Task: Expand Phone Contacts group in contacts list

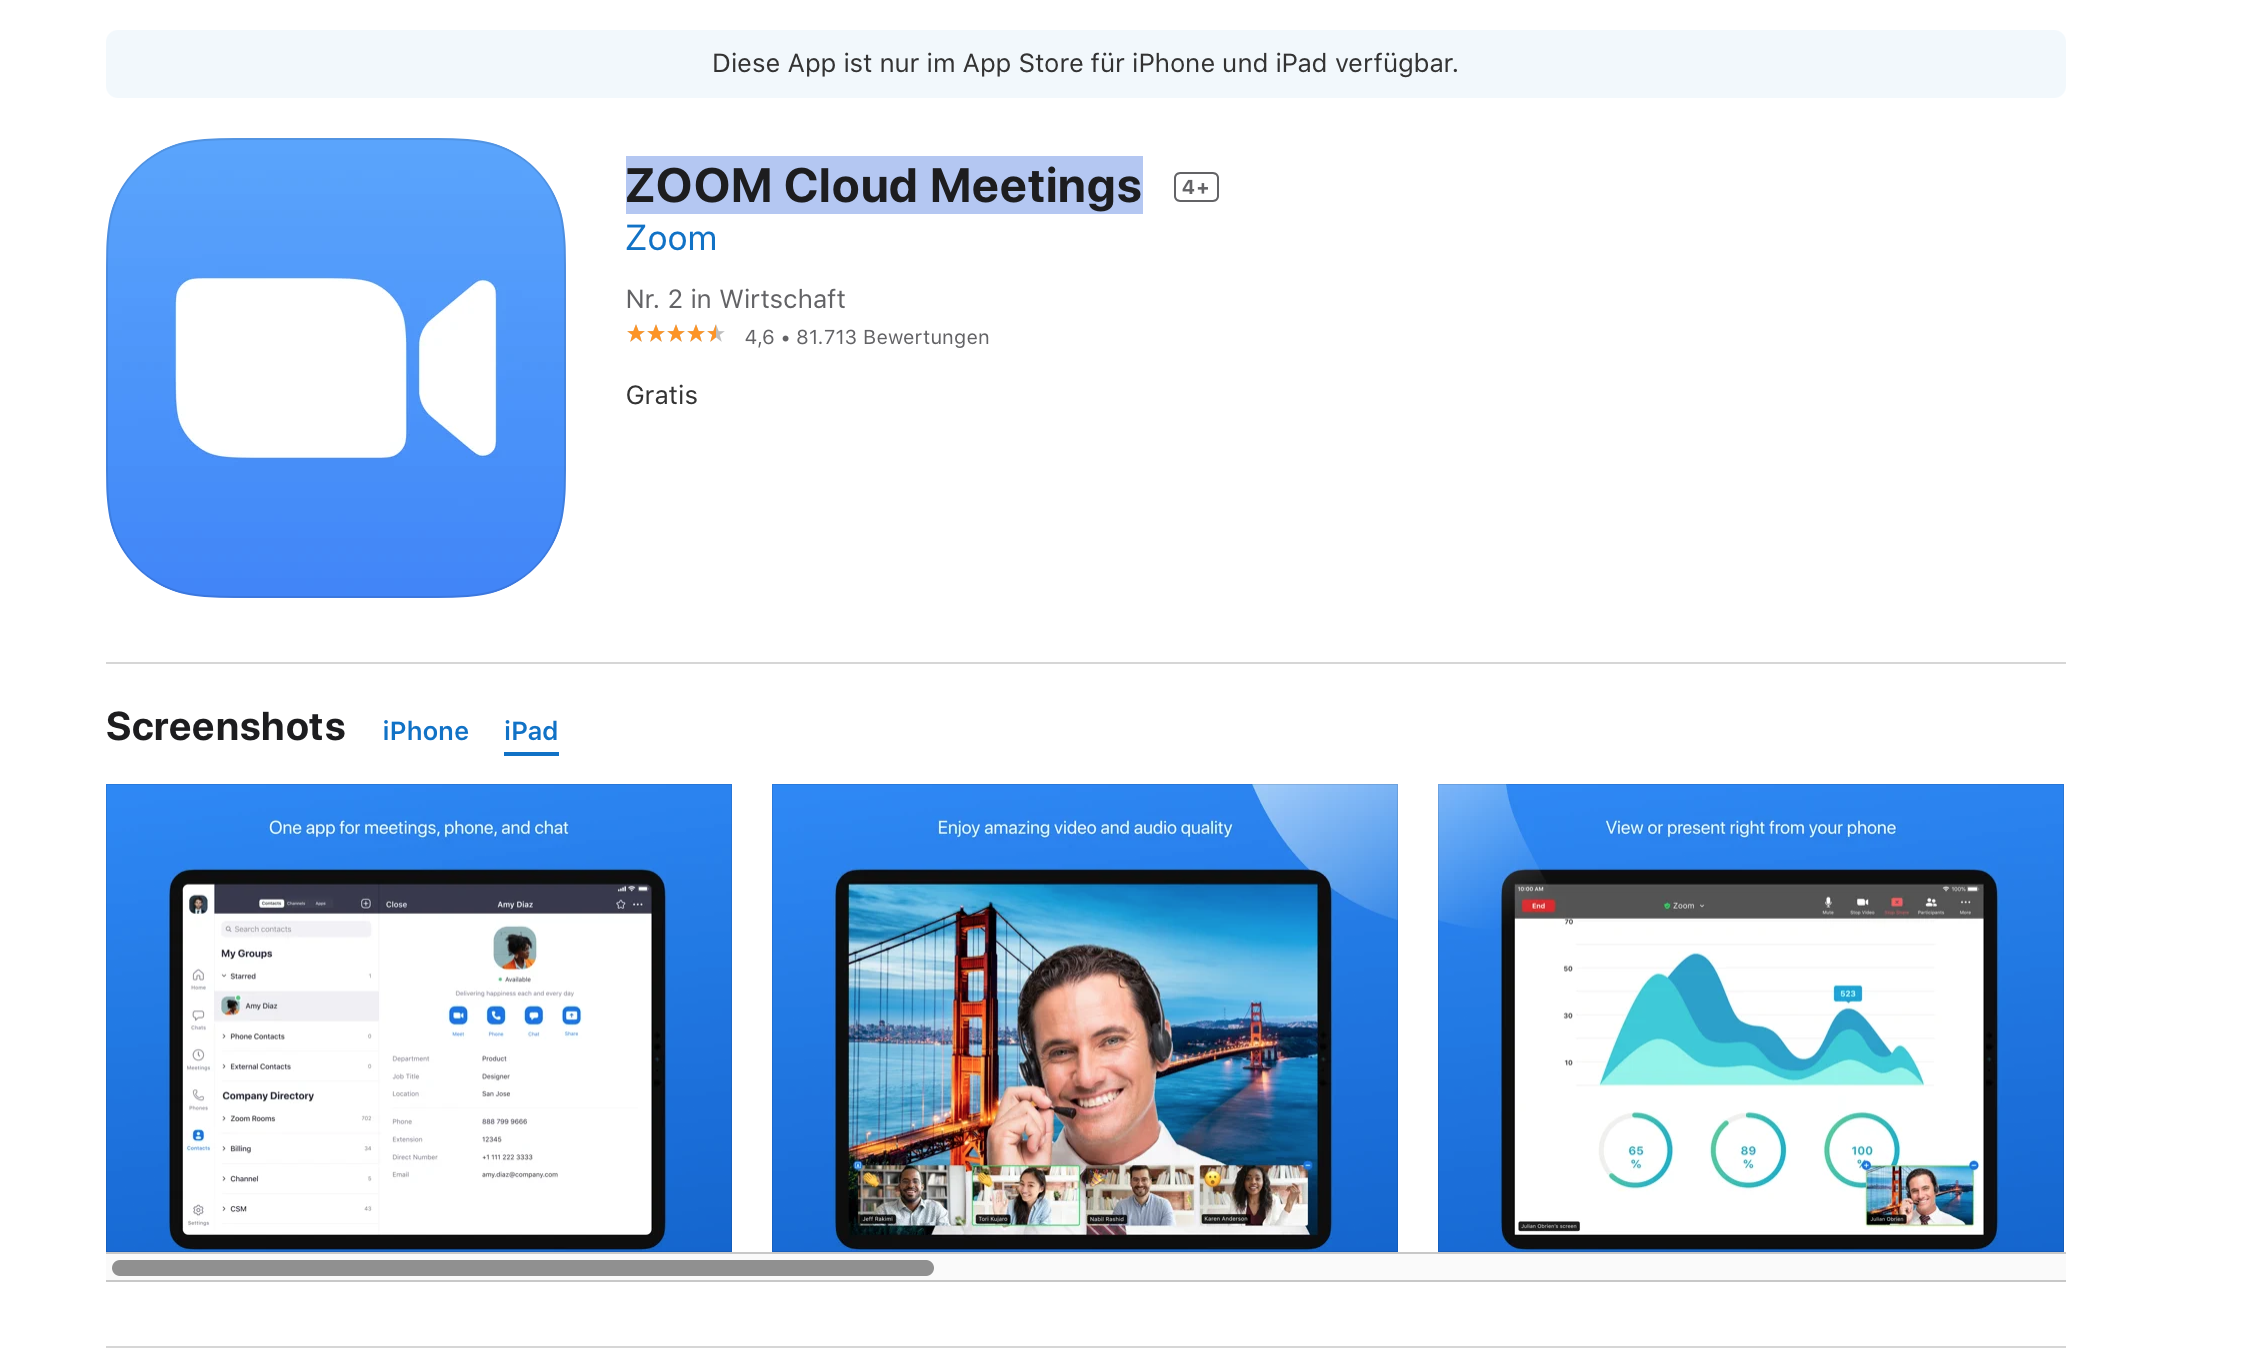Action: (x=255, y=1036)
